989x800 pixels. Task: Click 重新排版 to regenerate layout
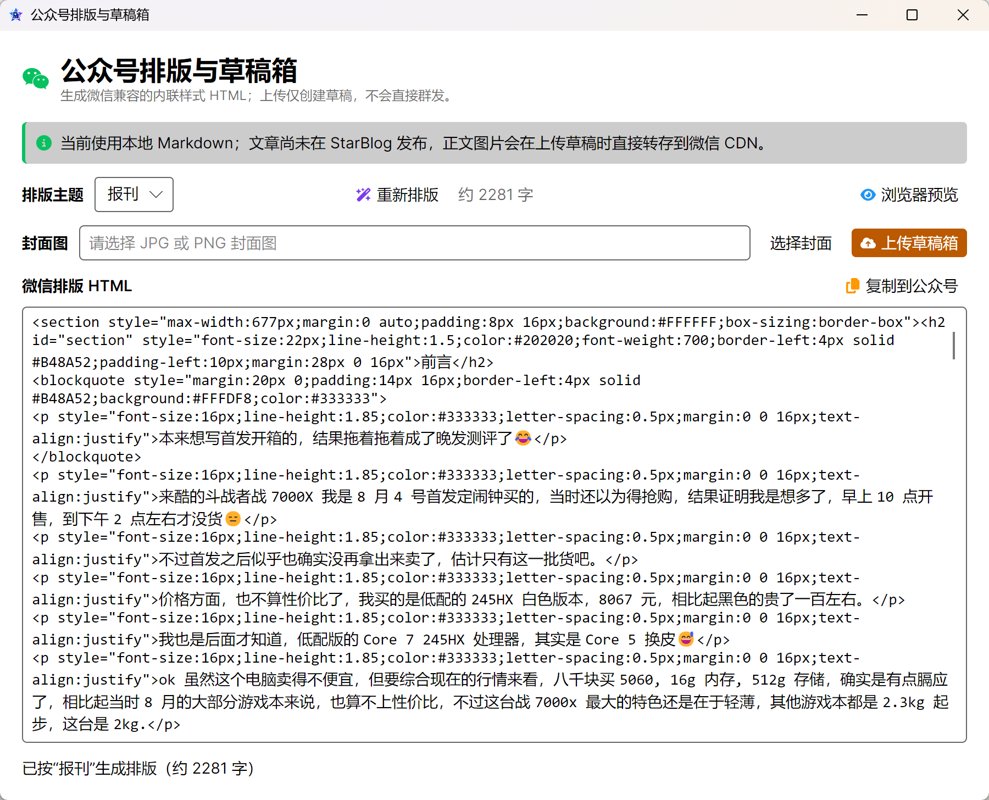397,195
